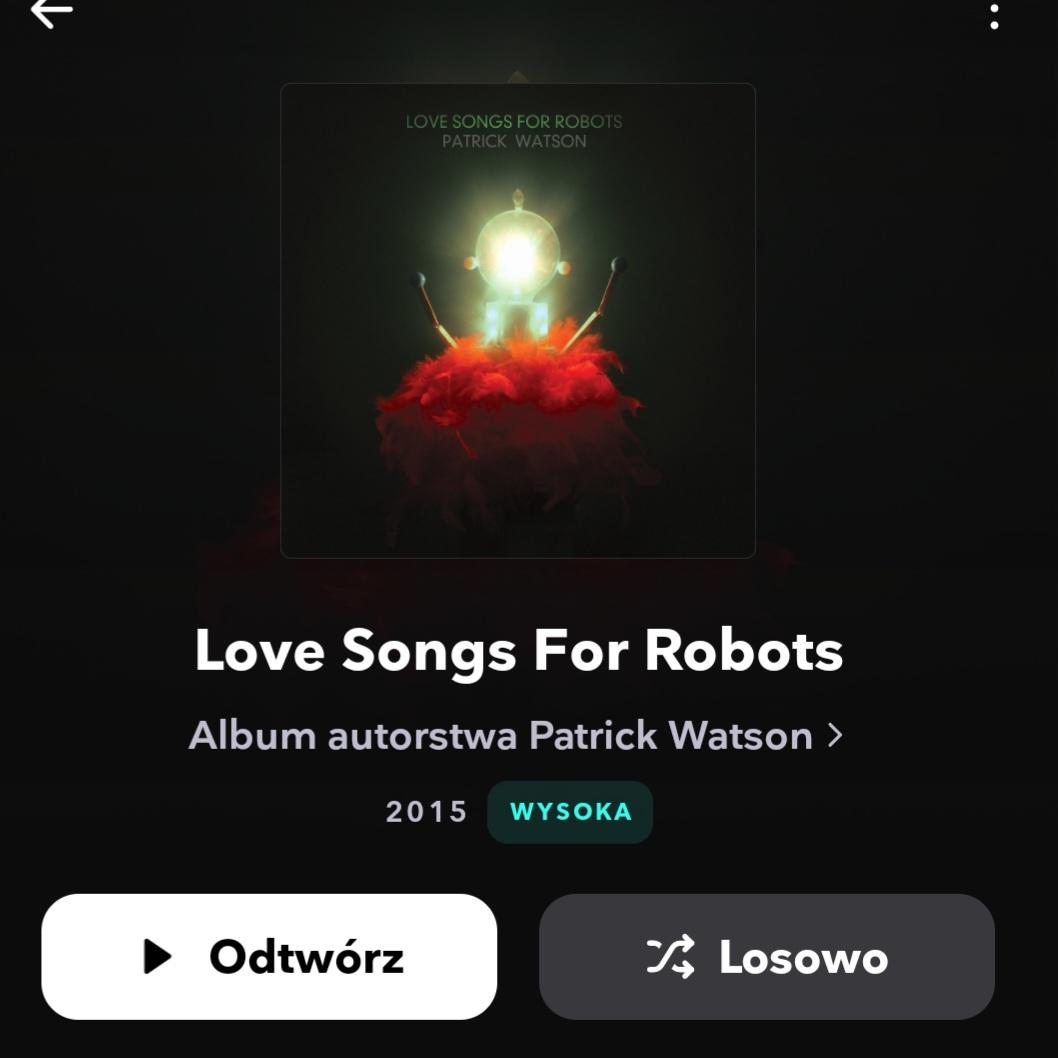Viewport: 1058px width, 1058px height.
Task: Tap the 2015 release year label
Action: click(426, 812)
